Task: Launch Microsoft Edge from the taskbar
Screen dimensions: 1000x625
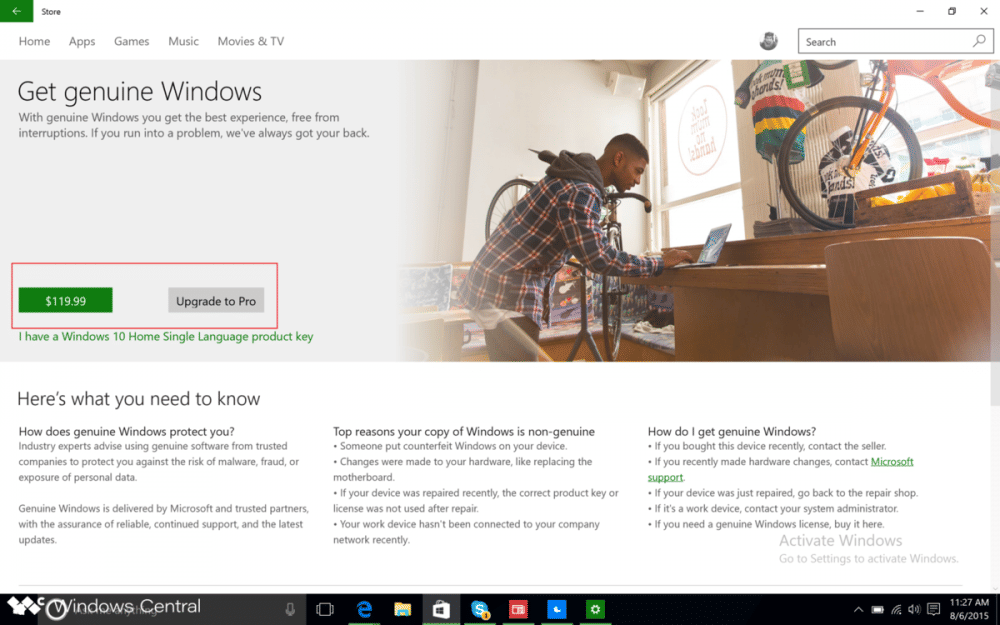Action: tap(364, 608)
